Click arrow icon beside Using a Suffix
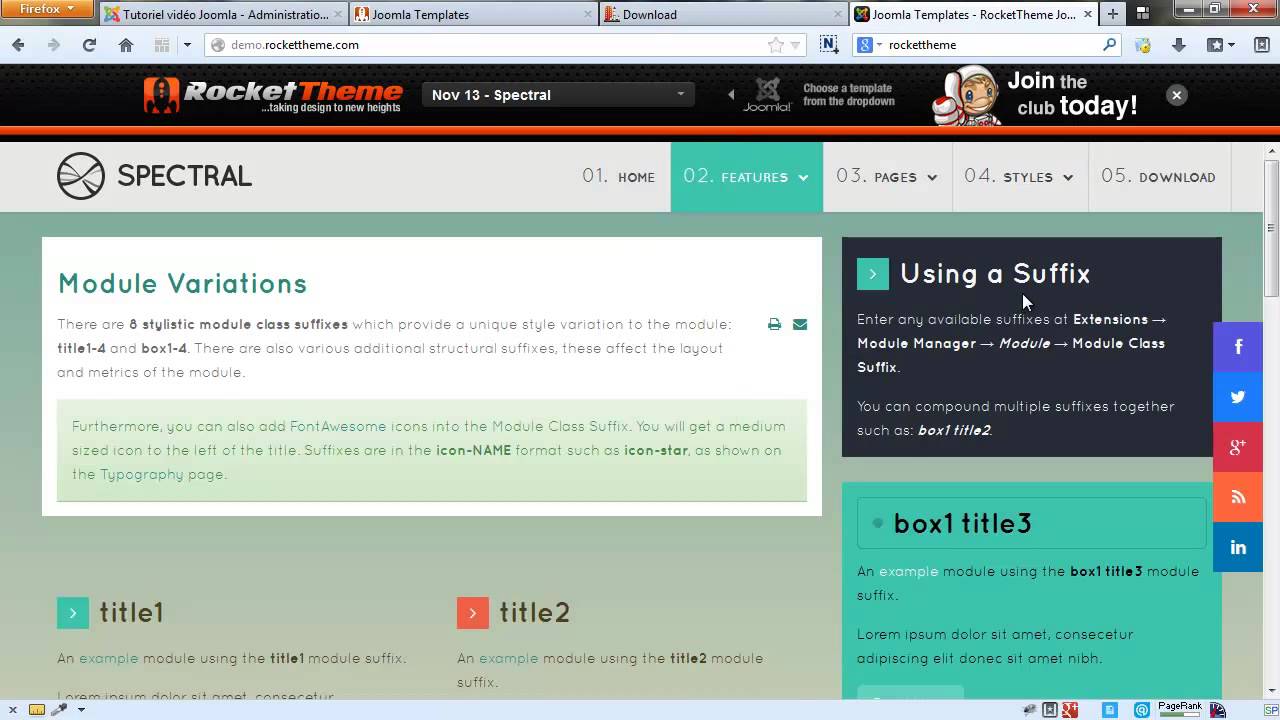 (873, 274)
